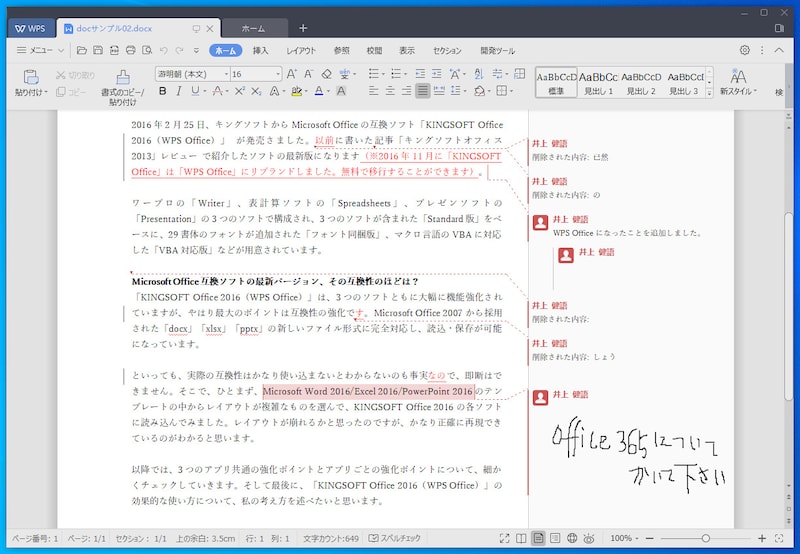The width and height of the screenshot is (800, 554).
Task: Click the zoom slider handle
Action: click(x=706, y=538)
